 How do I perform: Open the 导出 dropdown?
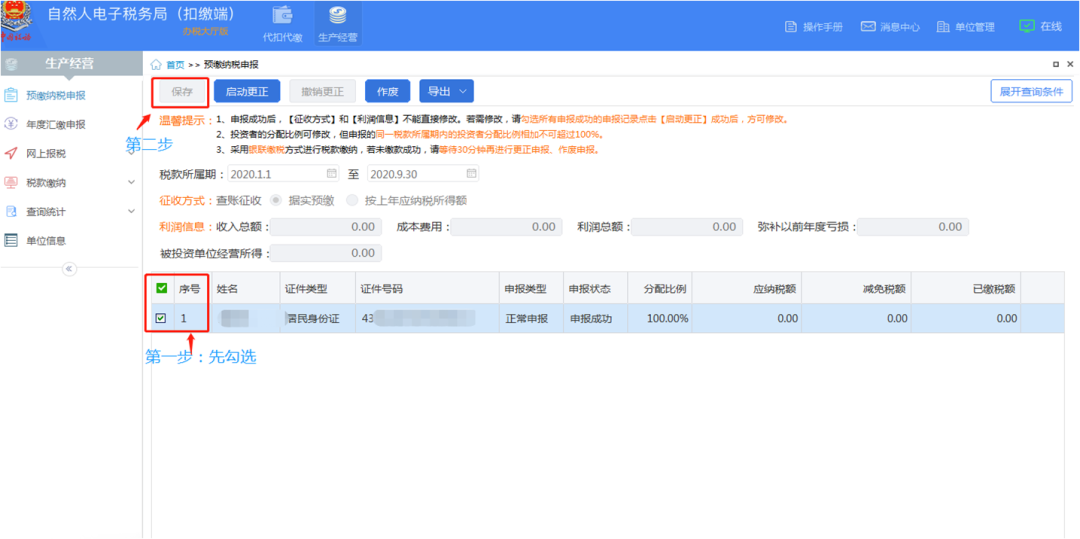(x=446, y=91)
